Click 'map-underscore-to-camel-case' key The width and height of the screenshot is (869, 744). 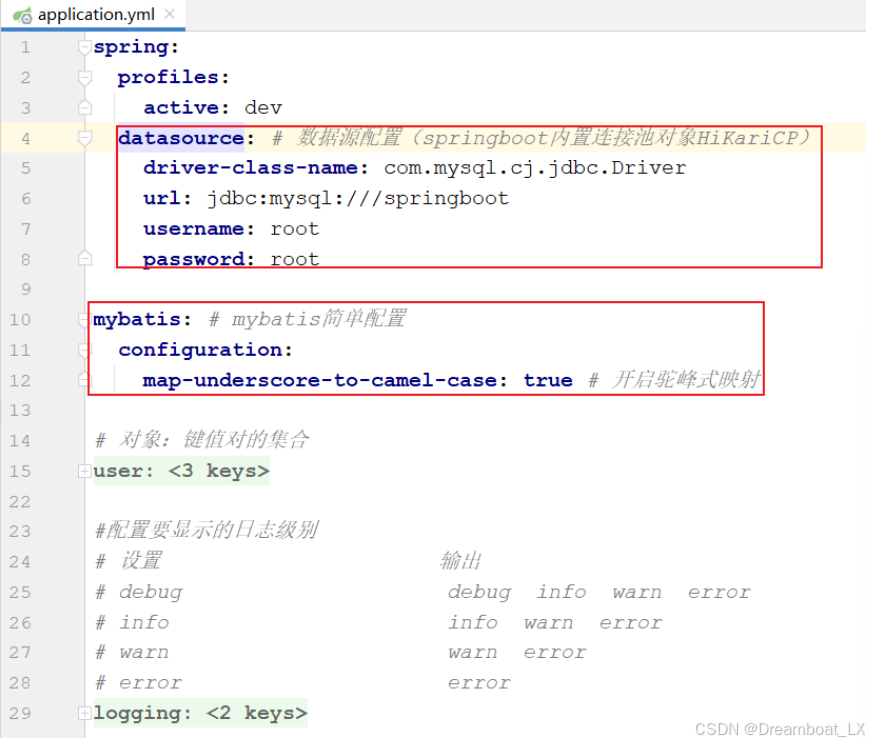tap(320, 380)
